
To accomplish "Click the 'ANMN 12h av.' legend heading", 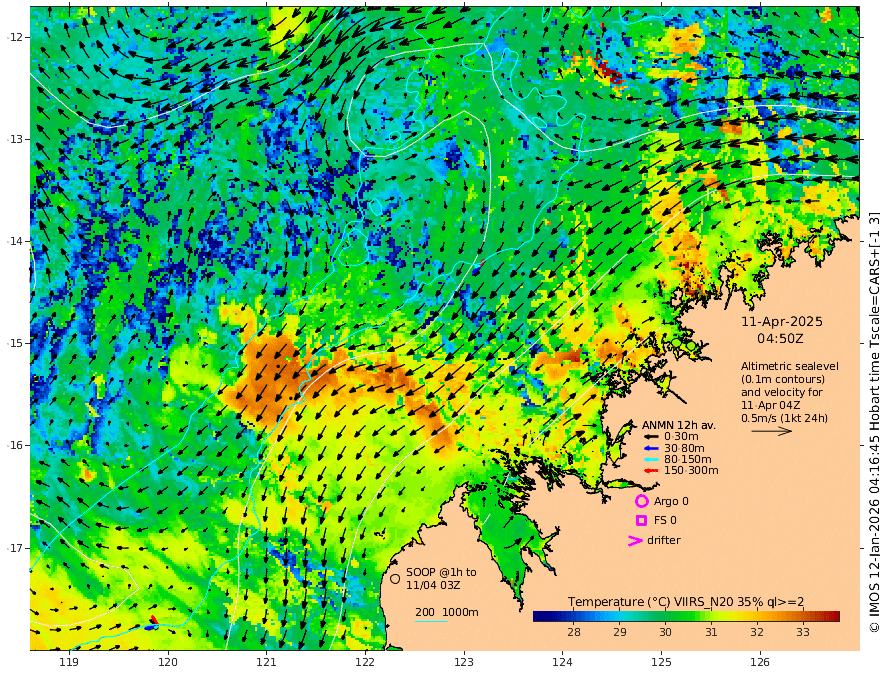I will click(679, 425).
